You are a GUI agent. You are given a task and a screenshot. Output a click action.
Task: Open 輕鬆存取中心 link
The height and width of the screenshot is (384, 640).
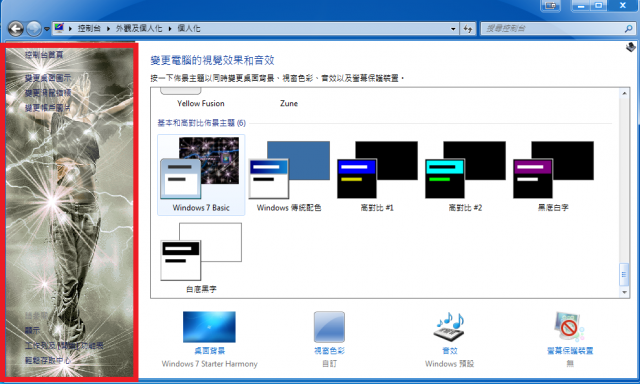click(48, 360)
